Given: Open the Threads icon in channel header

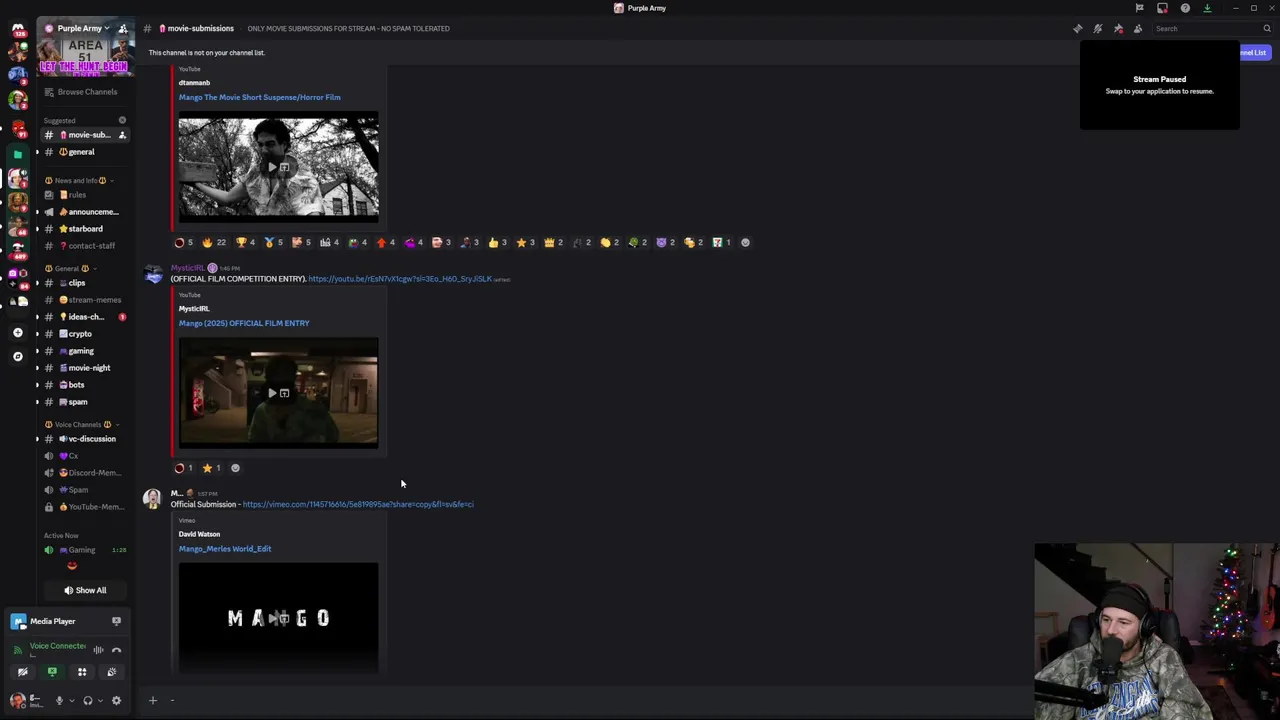Looking at the screenshot, I should click(x=1077, y=29).
